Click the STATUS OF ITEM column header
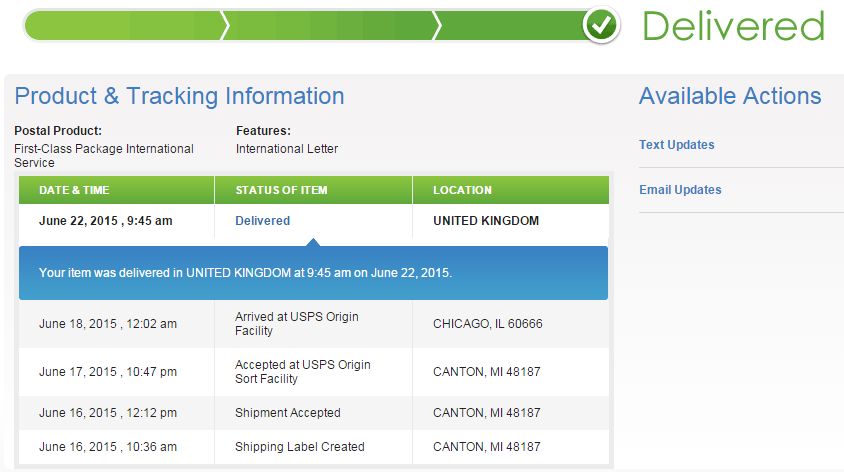This screenshot has width=844, height=472. coord(281,190)
